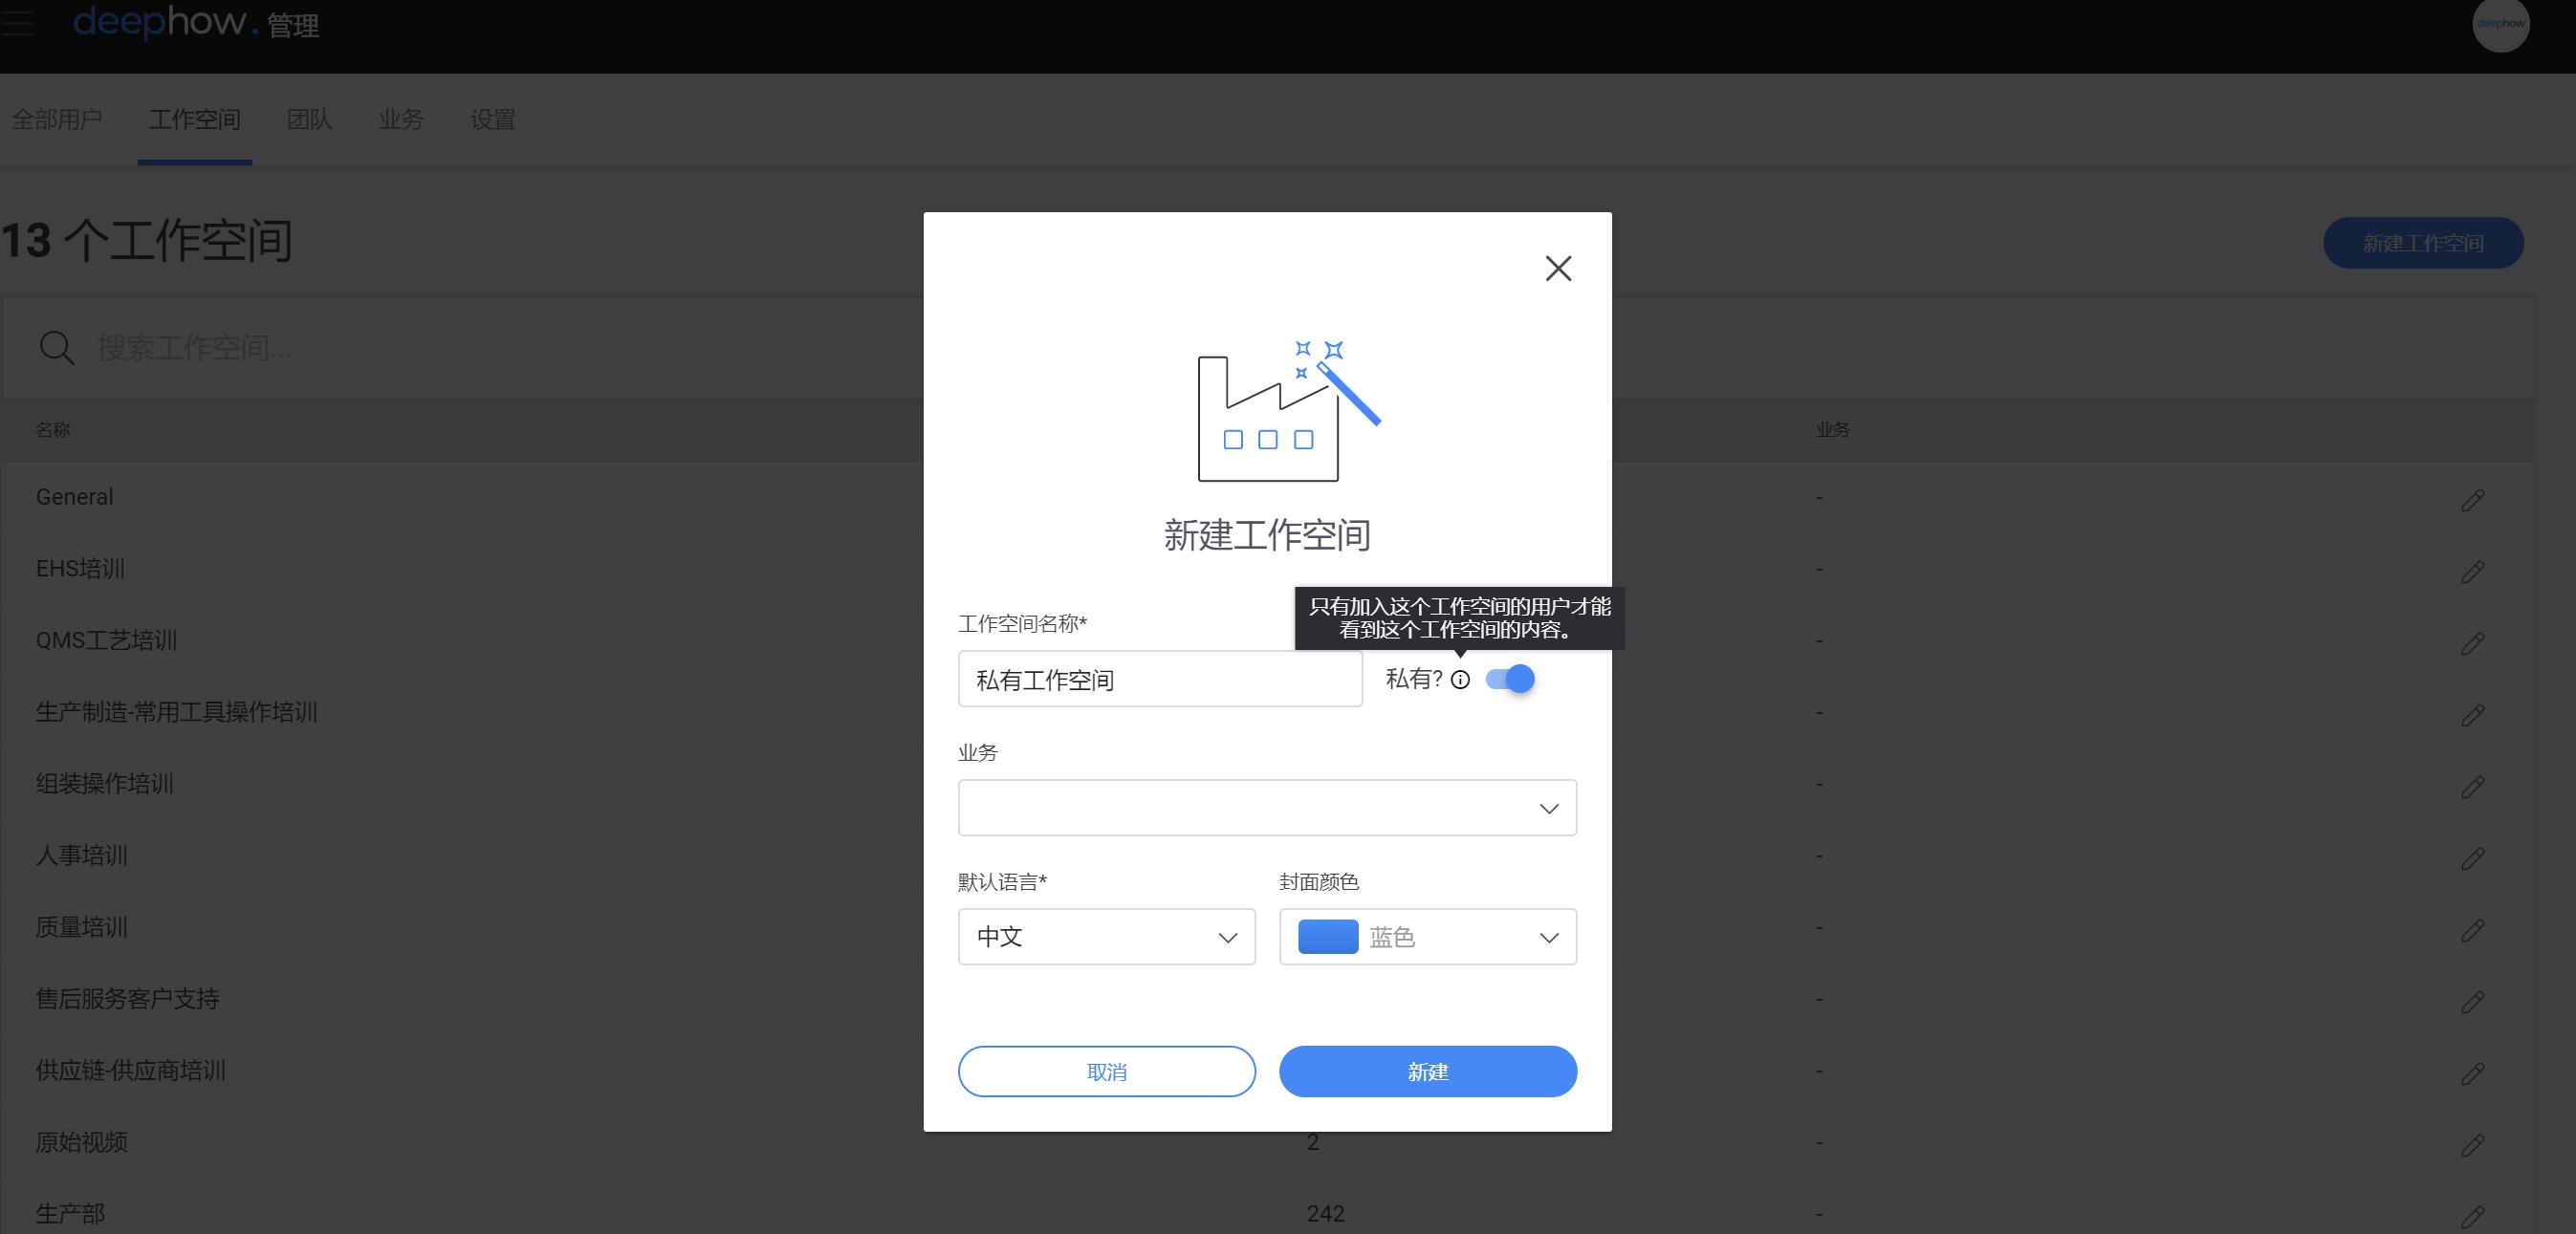Click the 名称 column header
Screen dimensions: 2576x1234
pyautogui.click(x=53, y=430)
